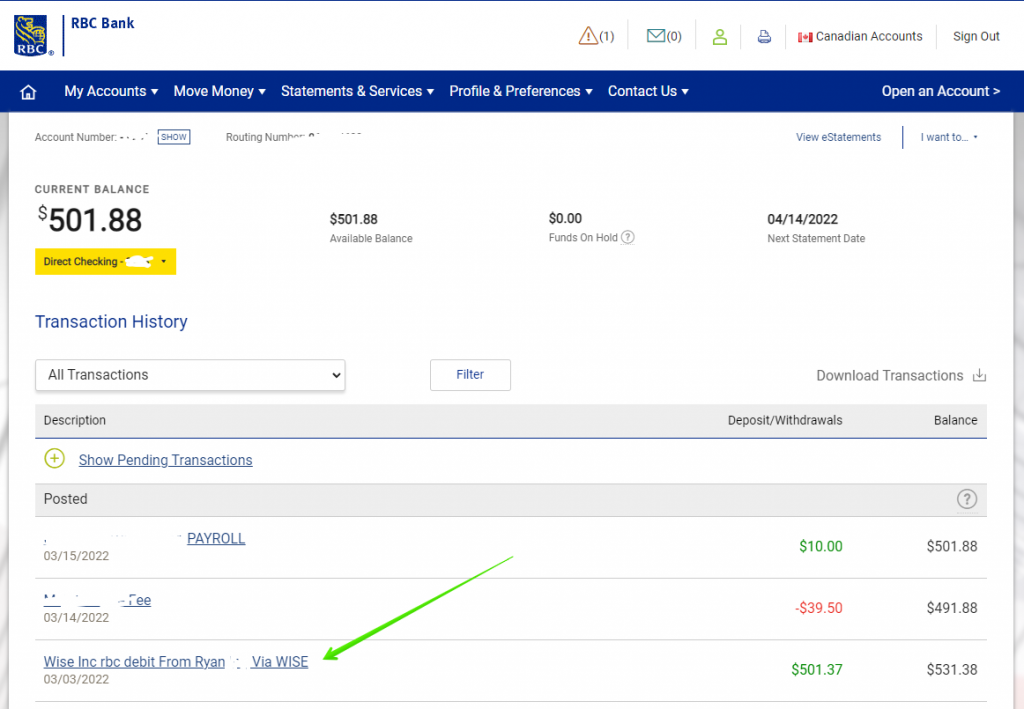
Task: Click the $501.37 deposit amount
Action: [816, 670]
